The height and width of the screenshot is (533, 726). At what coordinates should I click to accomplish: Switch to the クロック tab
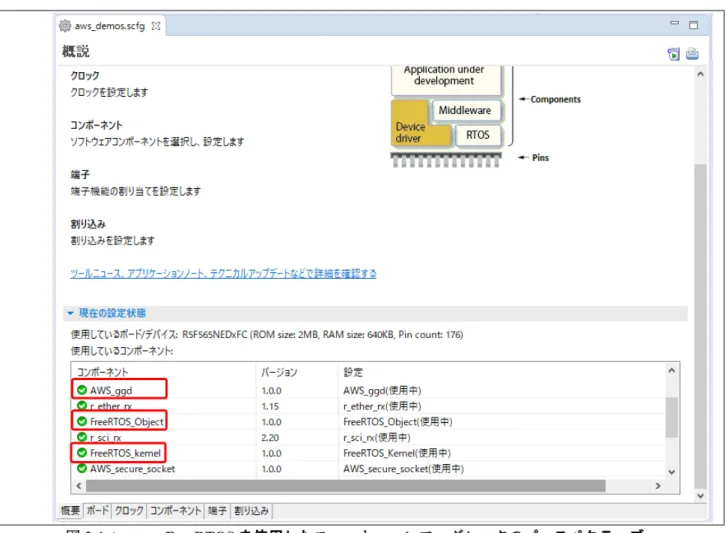[x=129, y=511]
